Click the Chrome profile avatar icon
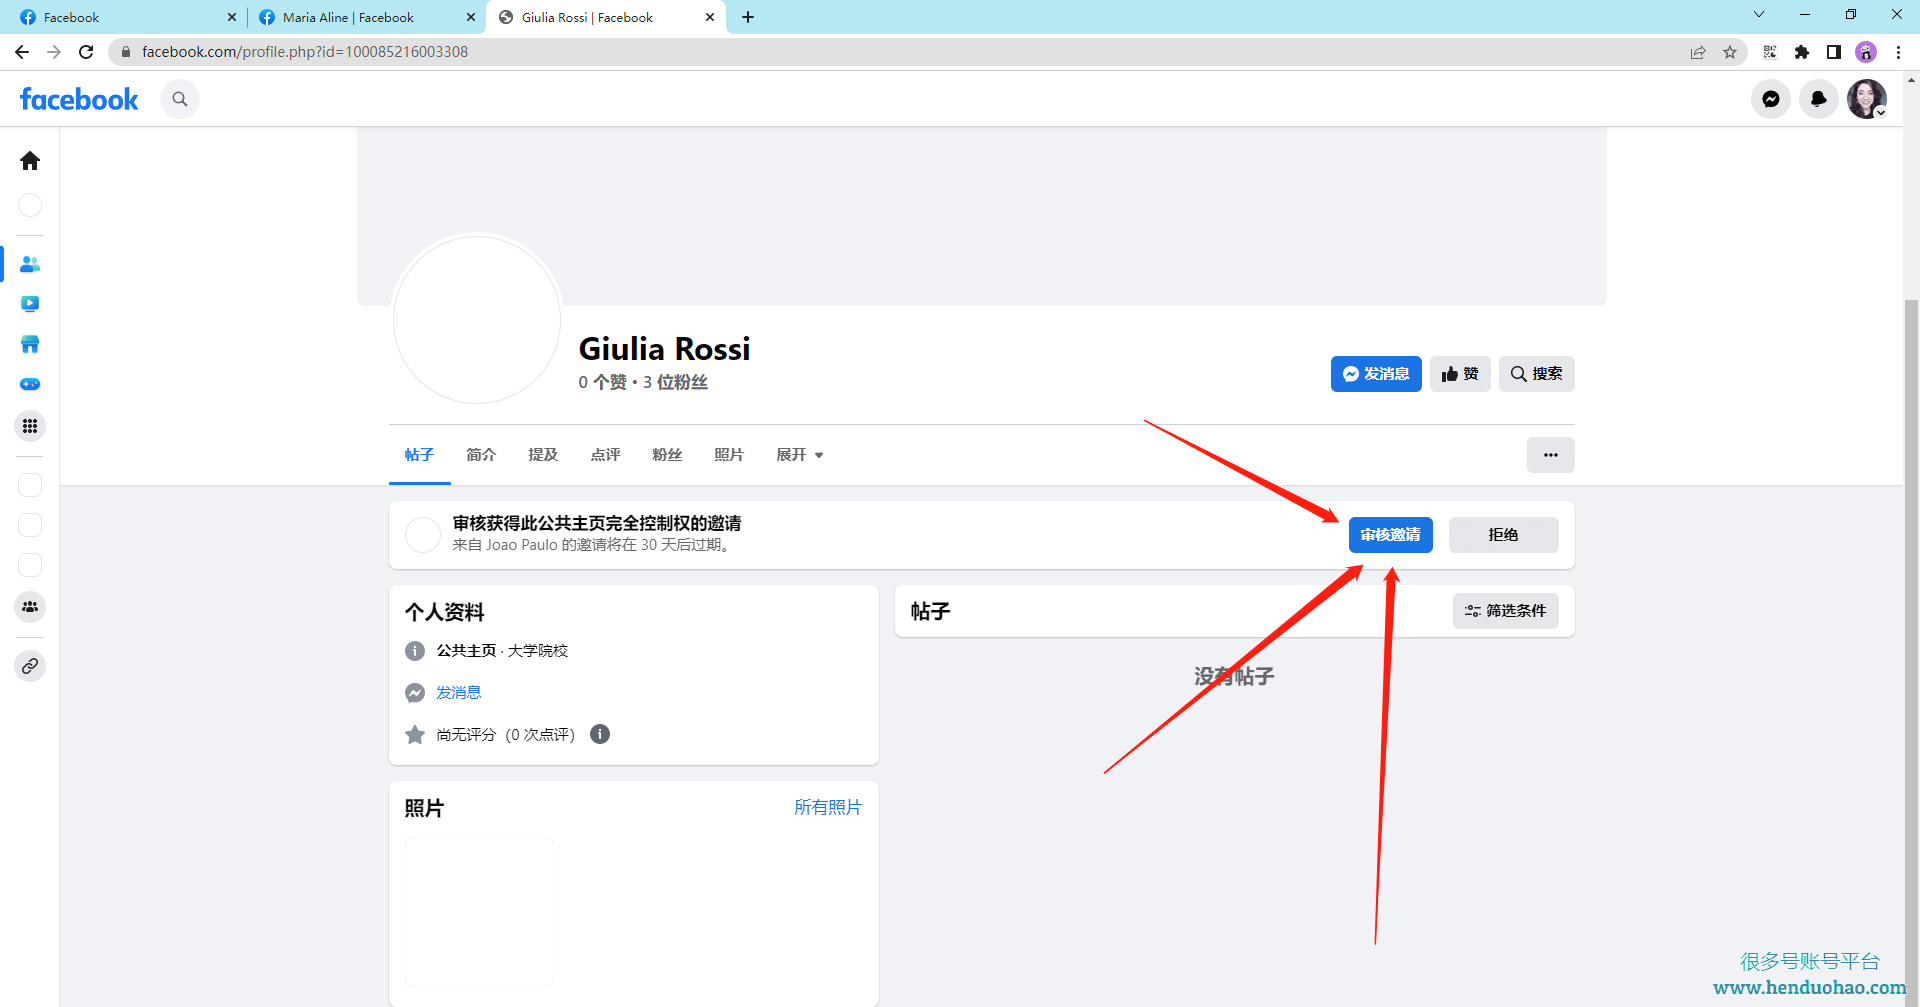The image size is (1920, 1007). [1866, 52]
